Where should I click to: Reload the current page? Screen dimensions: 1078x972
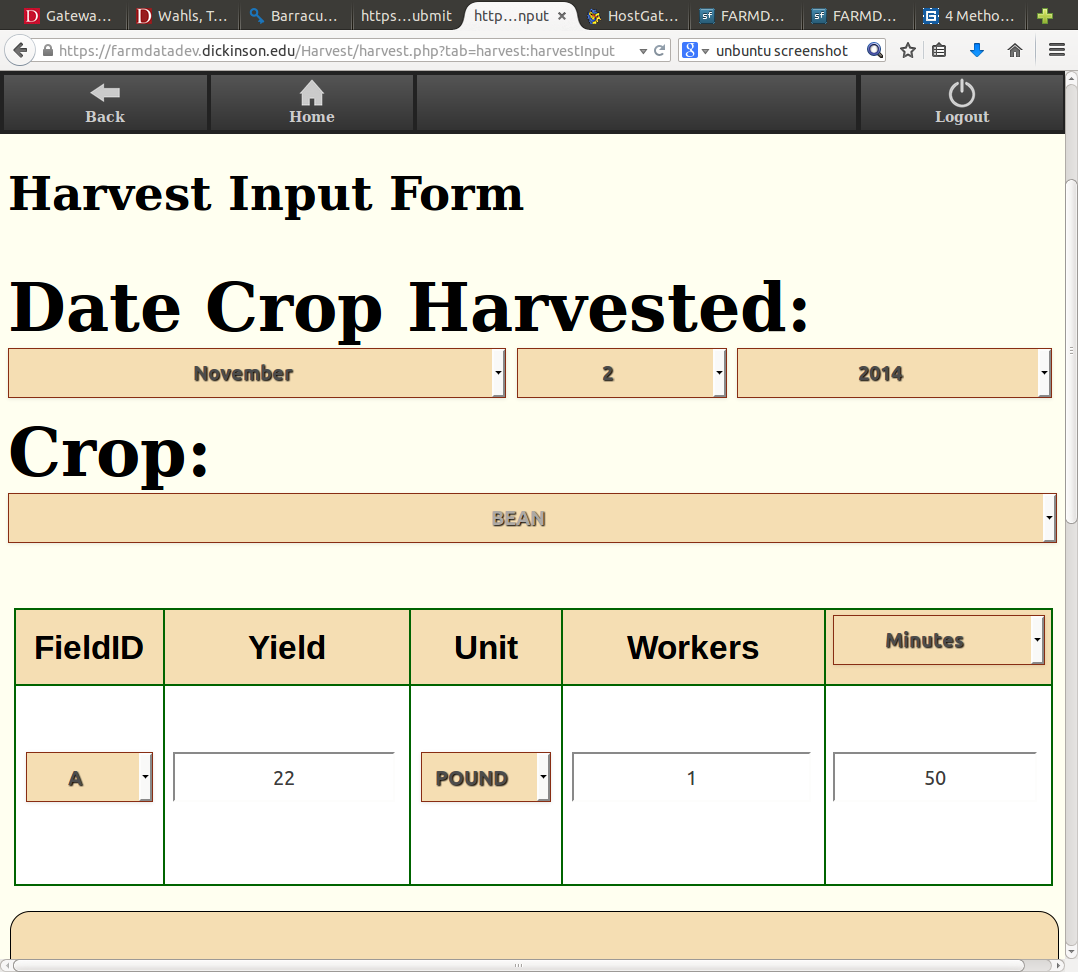[x=659, y=49]
